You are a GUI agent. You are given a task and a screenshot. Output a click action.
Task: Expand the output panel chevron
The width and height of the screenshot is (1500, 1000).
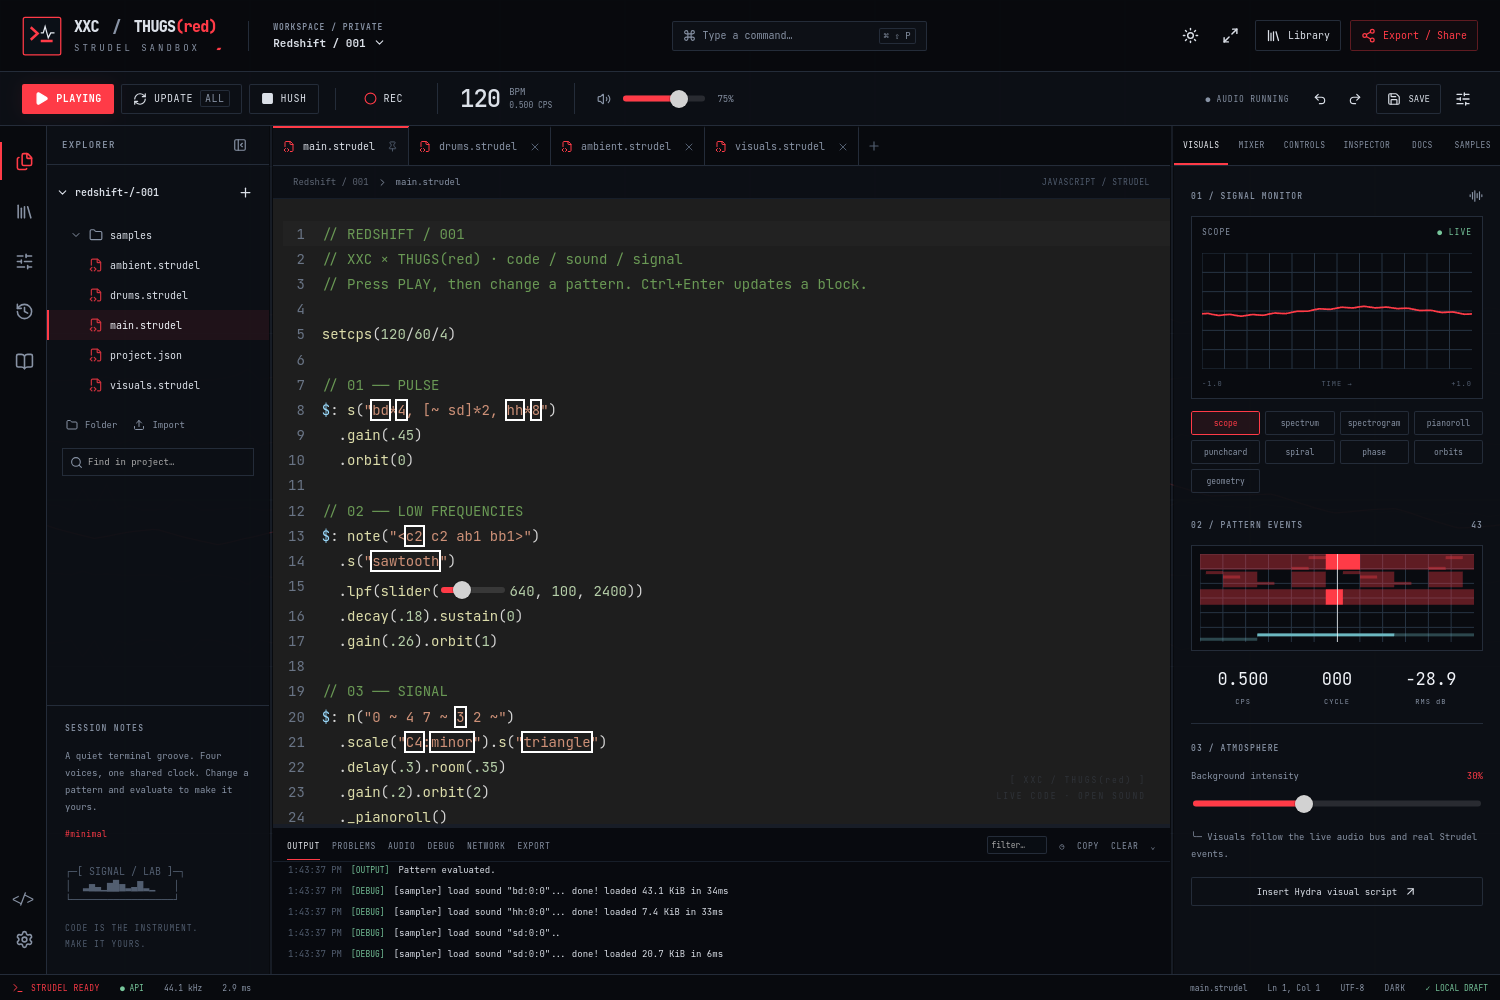pyautogui.click(x=1152, y=846)
